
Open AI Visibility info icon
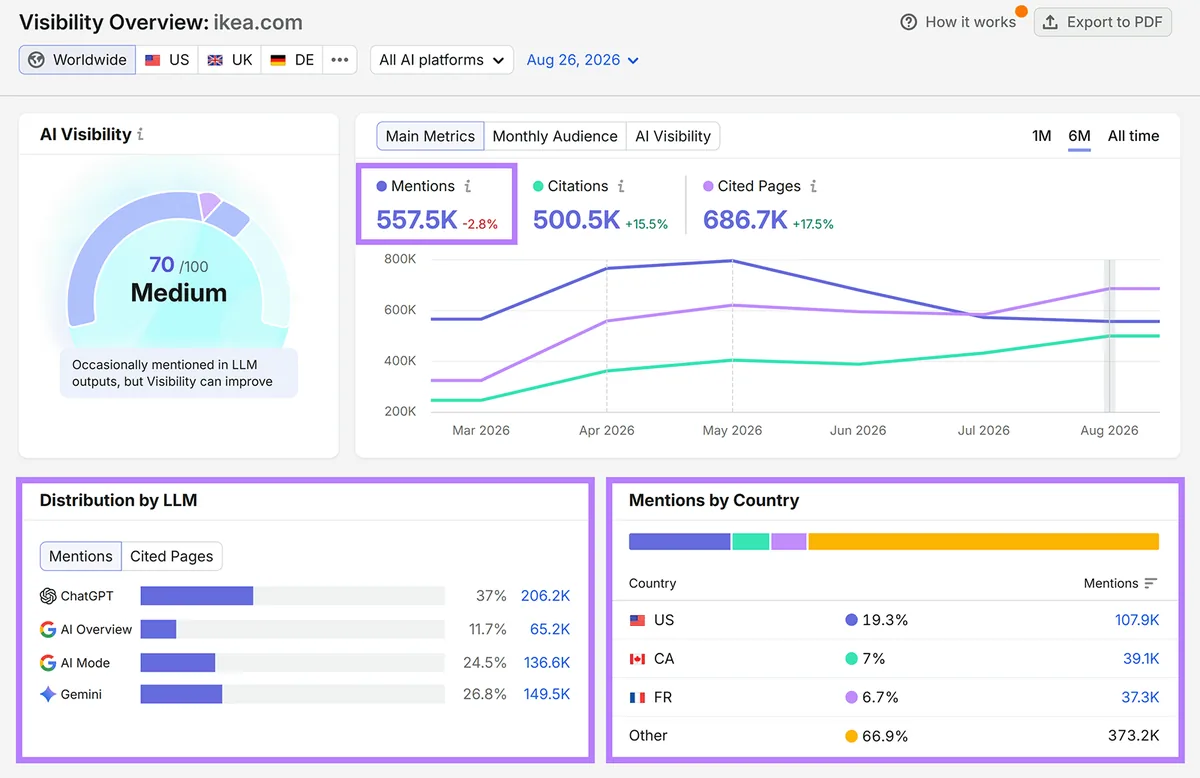pyautogui.click(x=140, y=134)
